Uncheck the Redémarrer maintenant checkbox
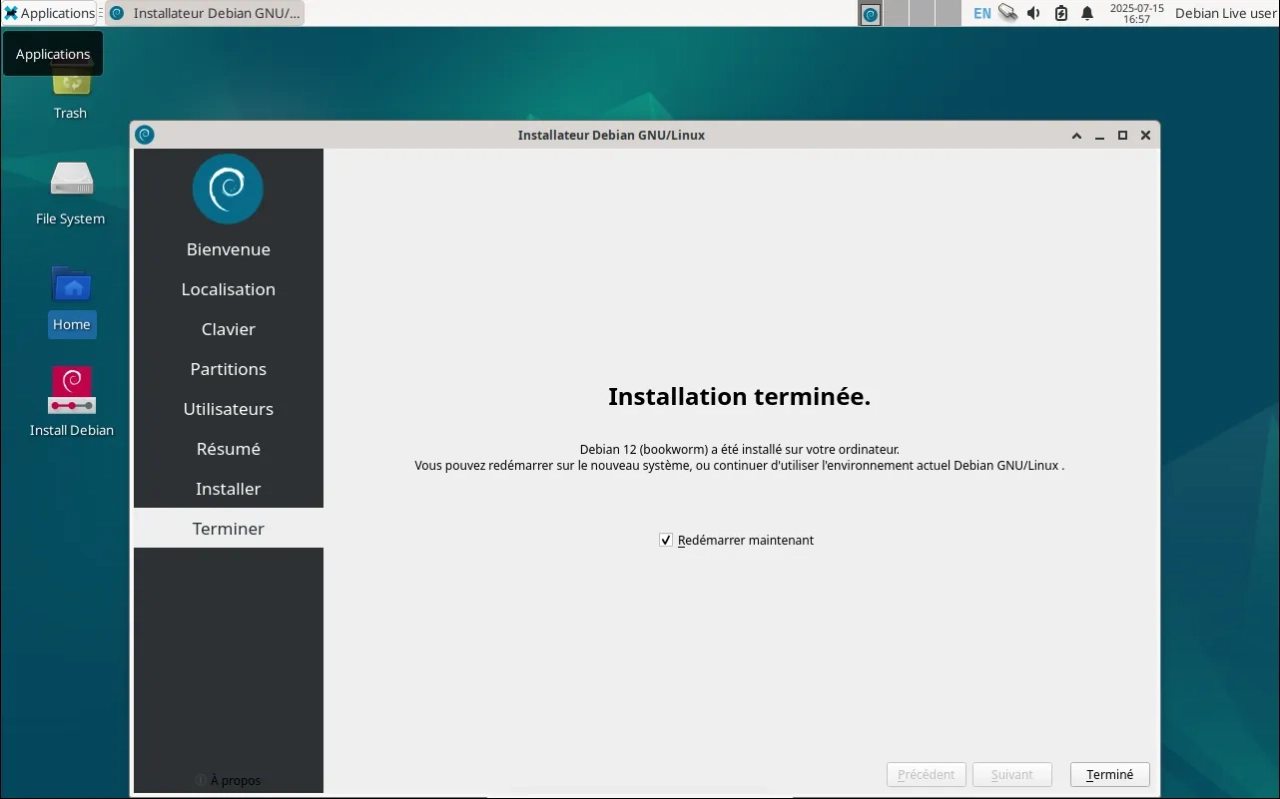The width and height of the screenshot is (1280, 799). [x=666, y=540]
